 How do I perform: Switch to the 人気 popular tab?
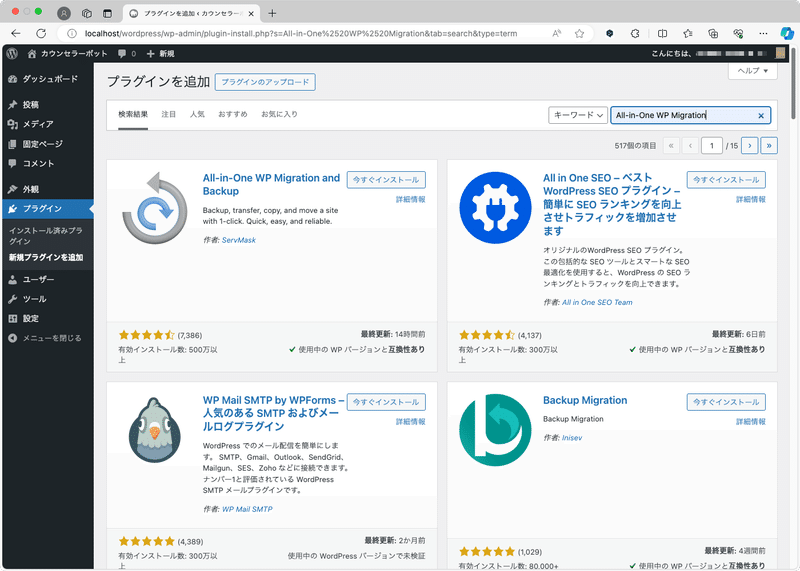(197, 114)
